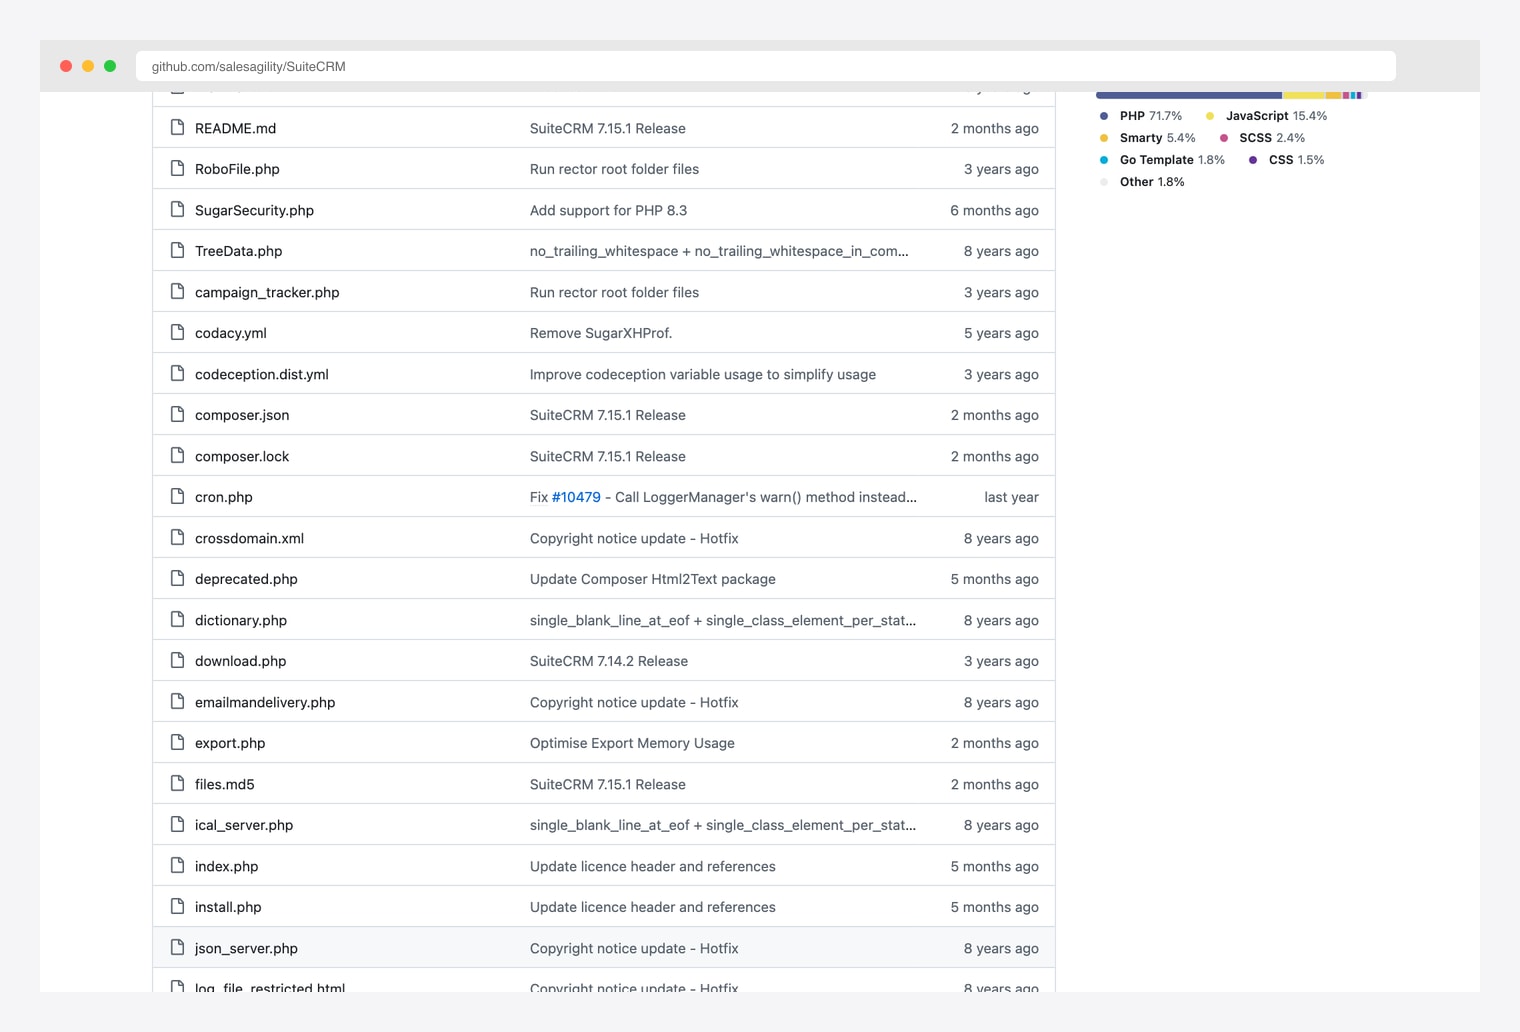1520x1032 pixels.
Task: Open the README.md file
Action: coord(235,128)
